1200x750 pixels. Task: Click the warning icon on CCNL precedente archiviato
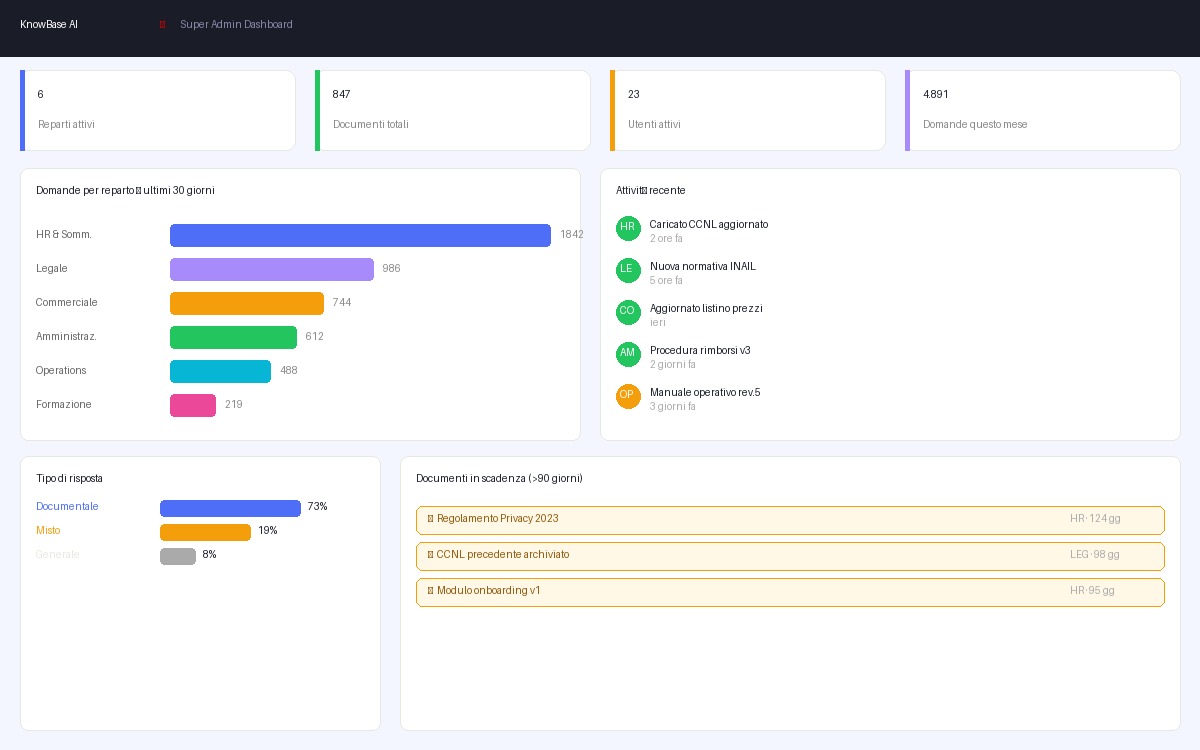pyautogui.click(x=431, y=554)
